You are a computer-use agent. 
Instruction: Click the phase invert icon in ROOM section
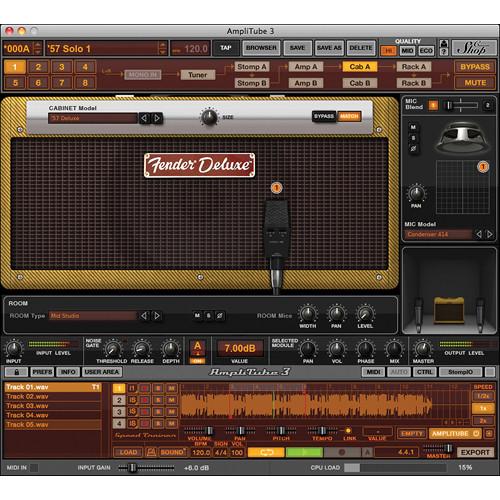pyautogui.click(x=219, y=315)
